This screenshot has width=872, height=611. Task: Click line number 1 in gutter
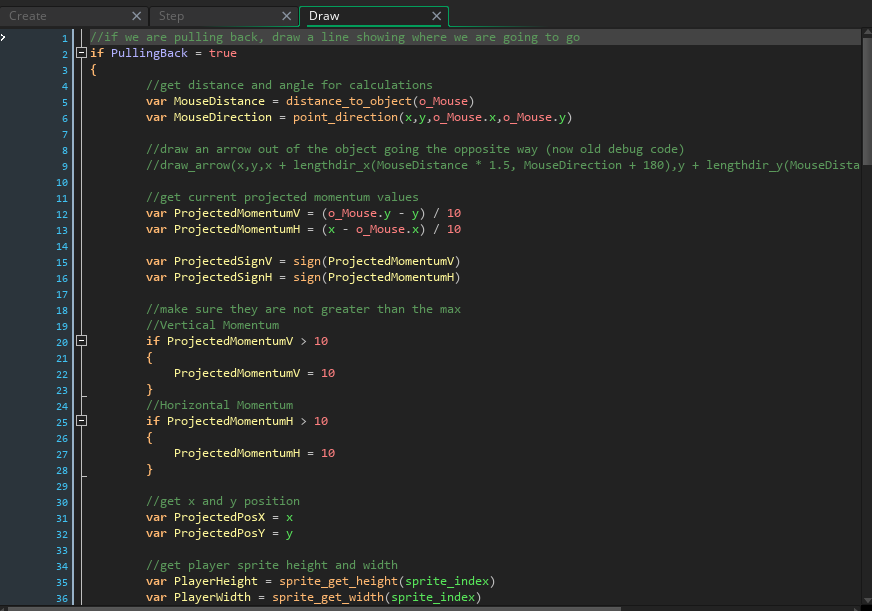click(x=65, y=38)
